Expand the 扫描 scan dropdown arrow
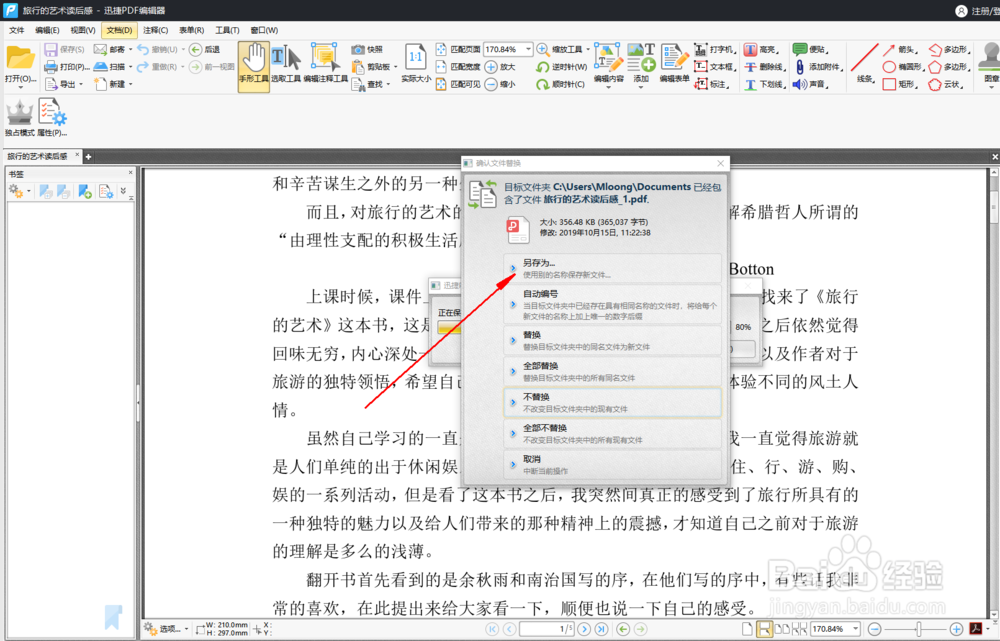 pyautogui.click(x=131, y=67)
